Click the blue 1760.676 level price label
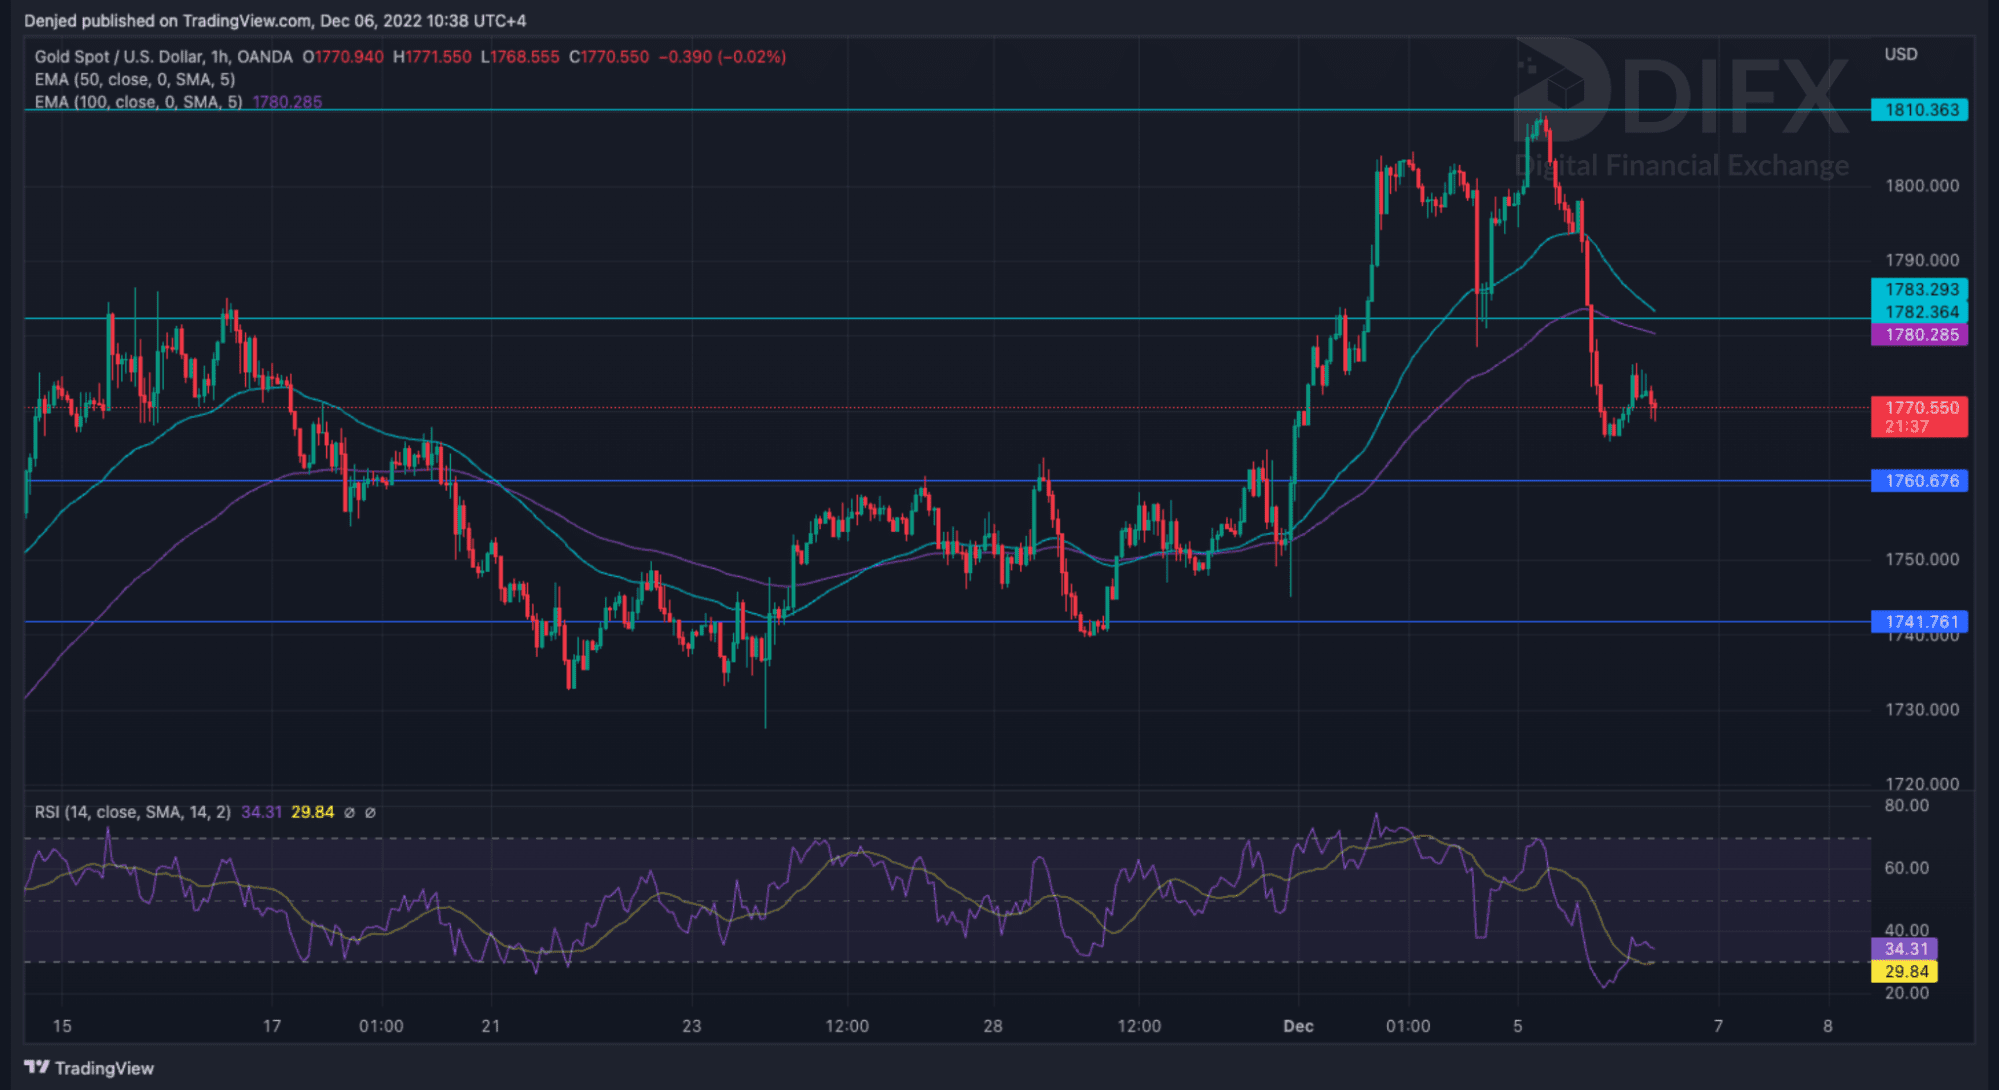Screen dimensions: 1999x1091 click(1920, 481)
